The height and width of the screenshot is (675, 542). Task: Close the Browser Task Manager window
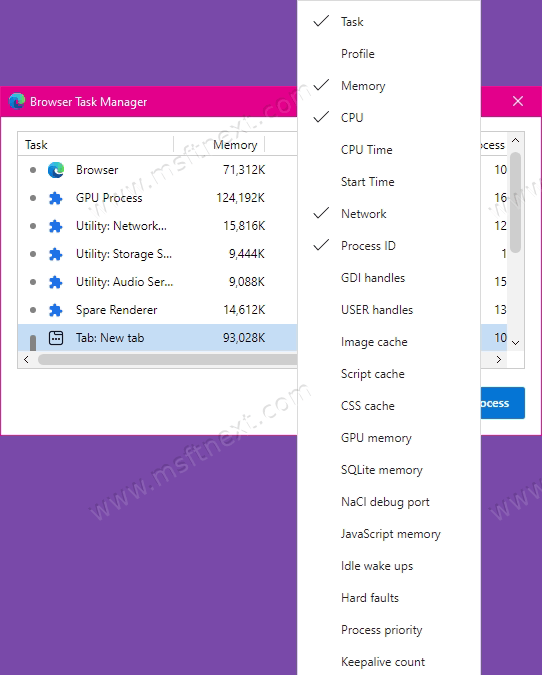pyautogui.click(x=518, y=101)
